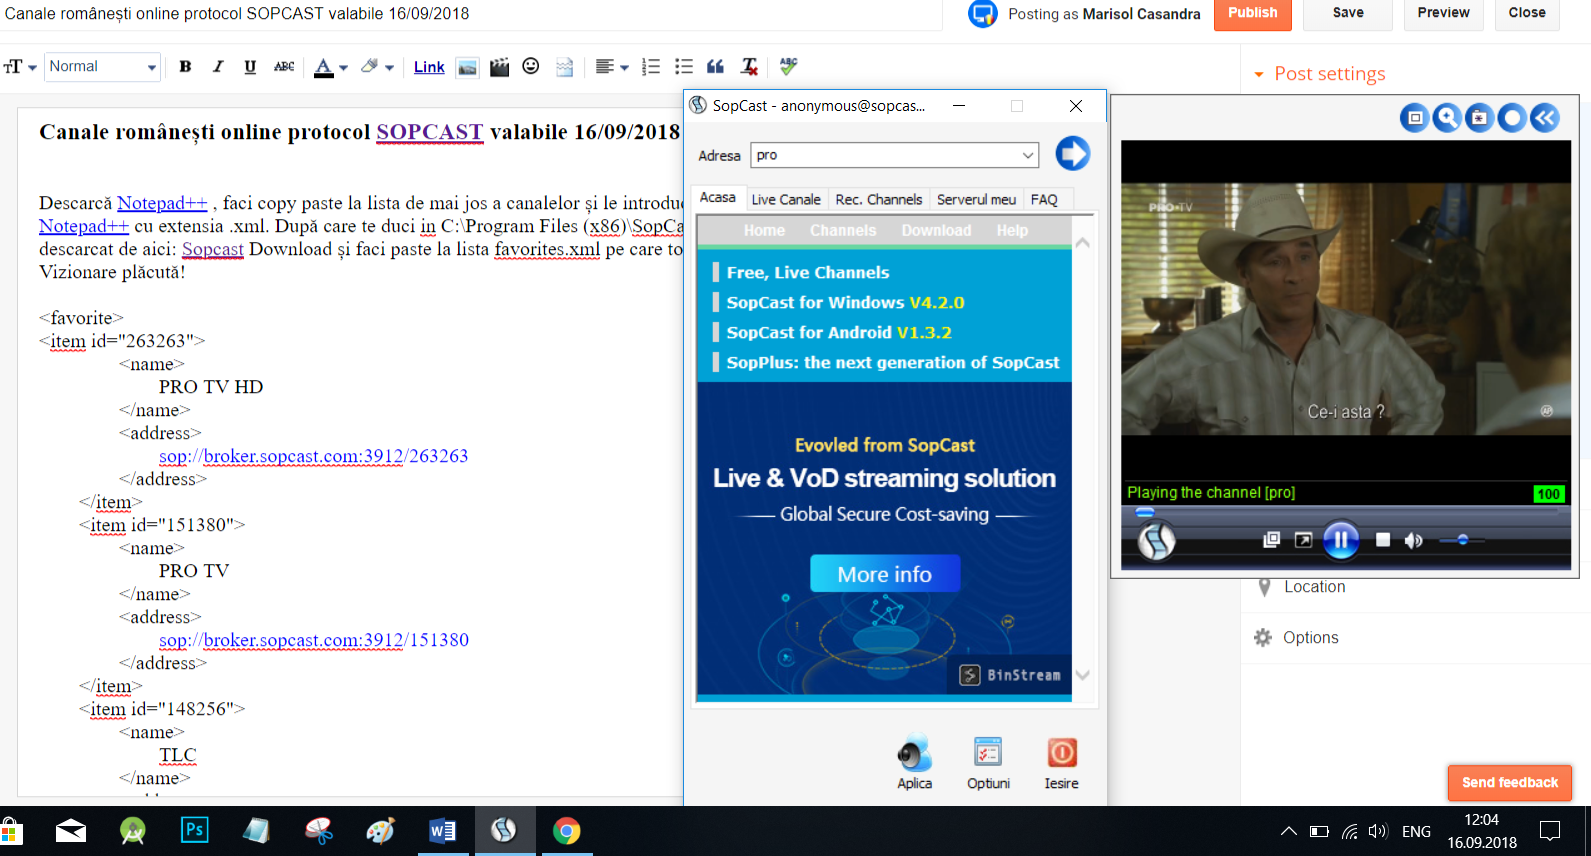Click the Publish button
The width and height of the screenshot is (1591, 856).
pos(1253,13)
